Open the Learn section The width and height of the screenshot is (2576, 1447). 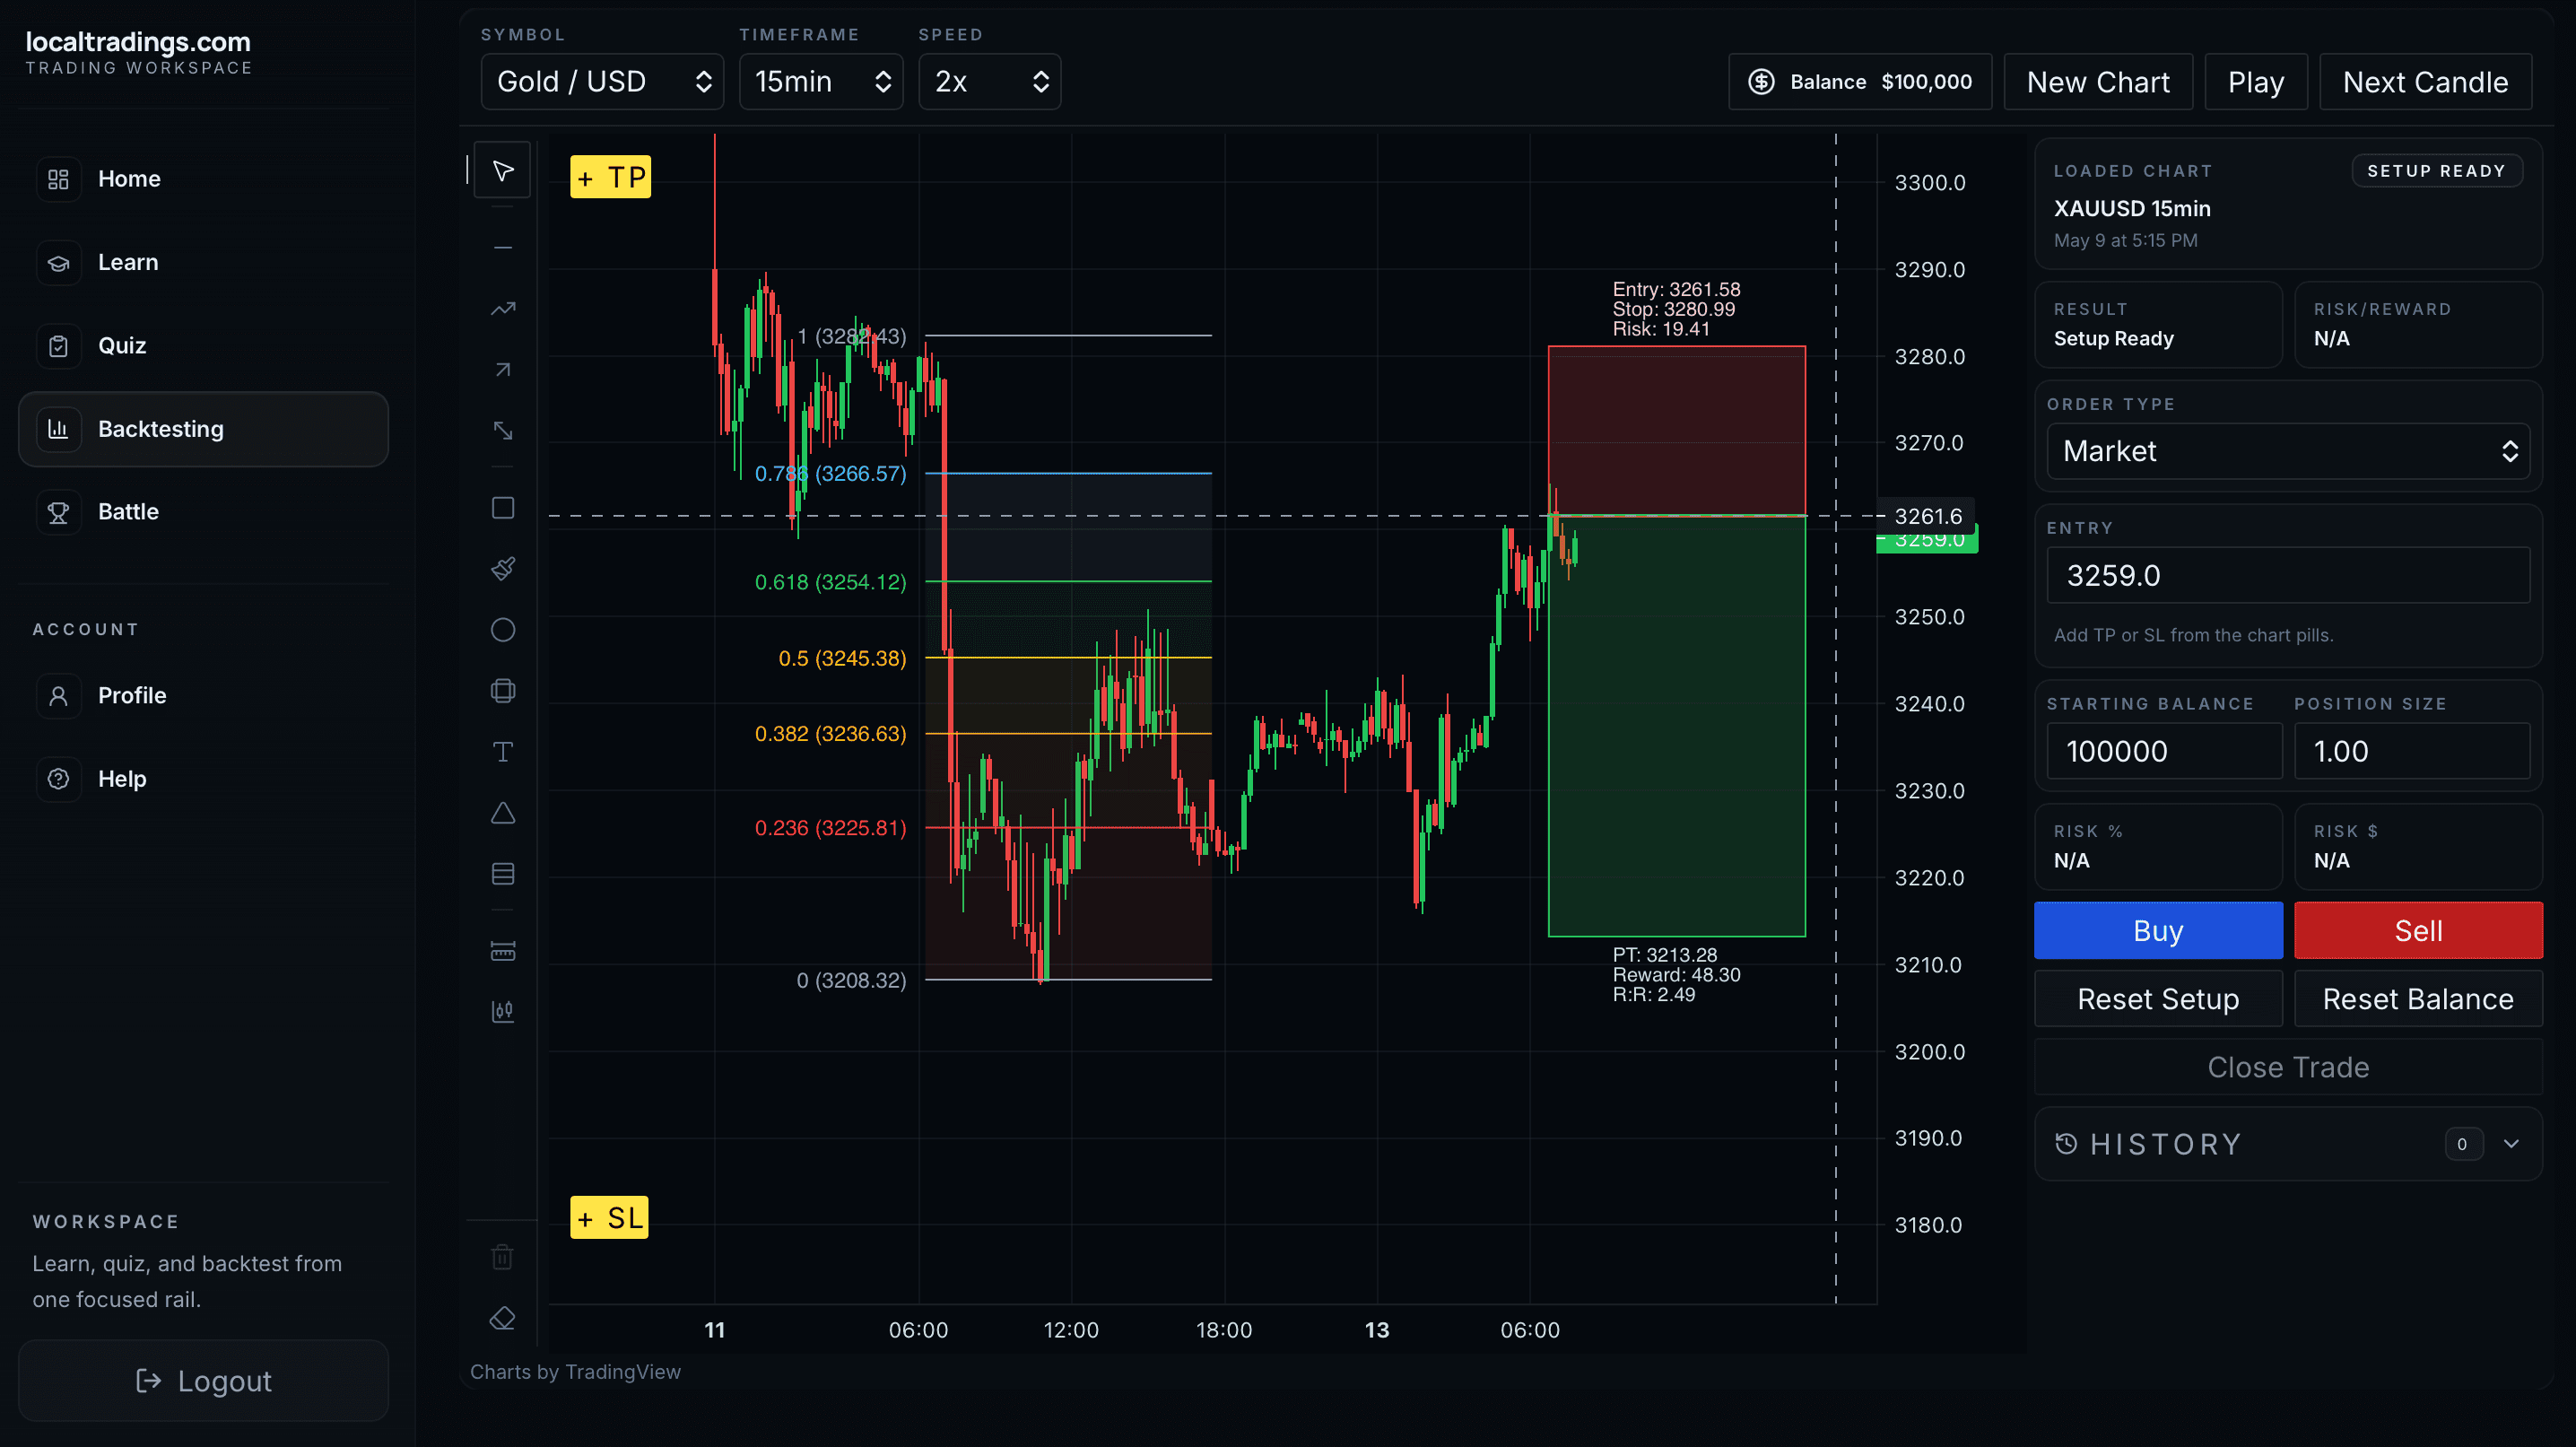(203, 262)
